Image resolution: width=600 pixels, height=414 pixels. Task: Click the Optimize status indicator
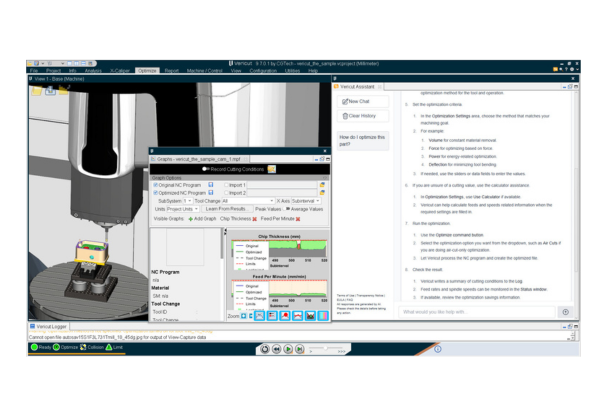coord(65,347)
